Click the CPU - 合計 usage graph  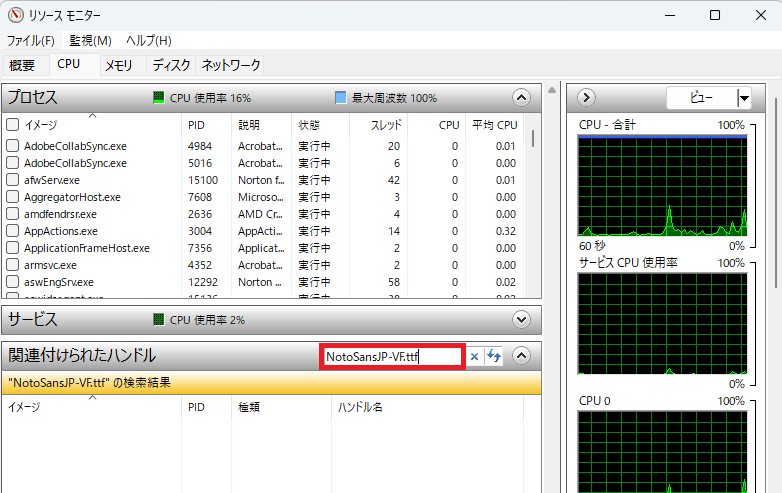[662, 186]
